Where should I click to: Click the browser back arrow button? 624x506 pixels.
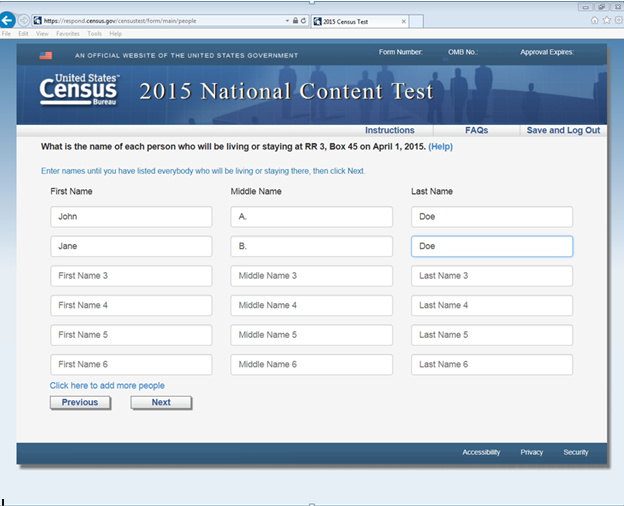(8, 20)
